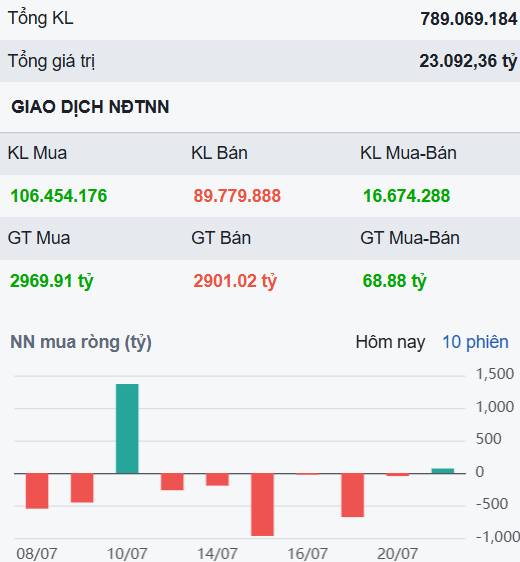Click the 16/07 date label
This screenshot has width=520, height=562.
click(307, 554)
